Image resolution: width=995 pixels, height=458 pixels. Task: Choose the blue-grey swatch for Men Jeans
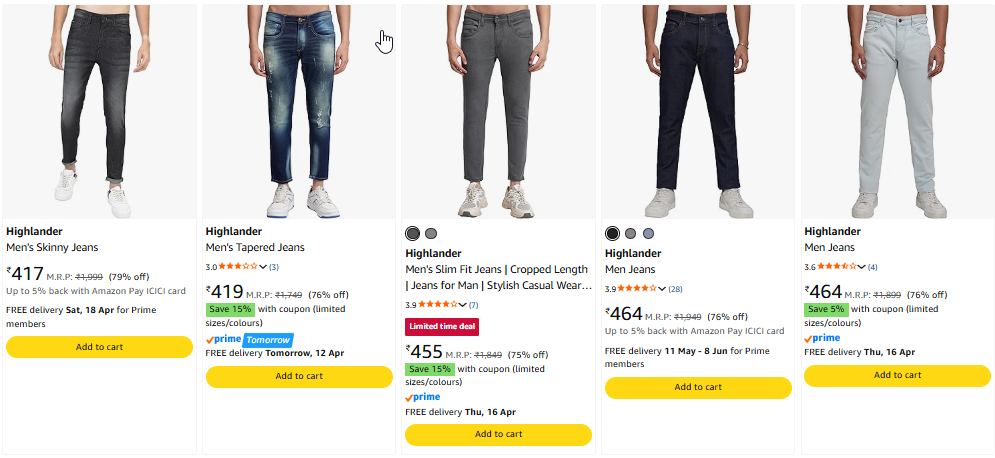(649, 233)
